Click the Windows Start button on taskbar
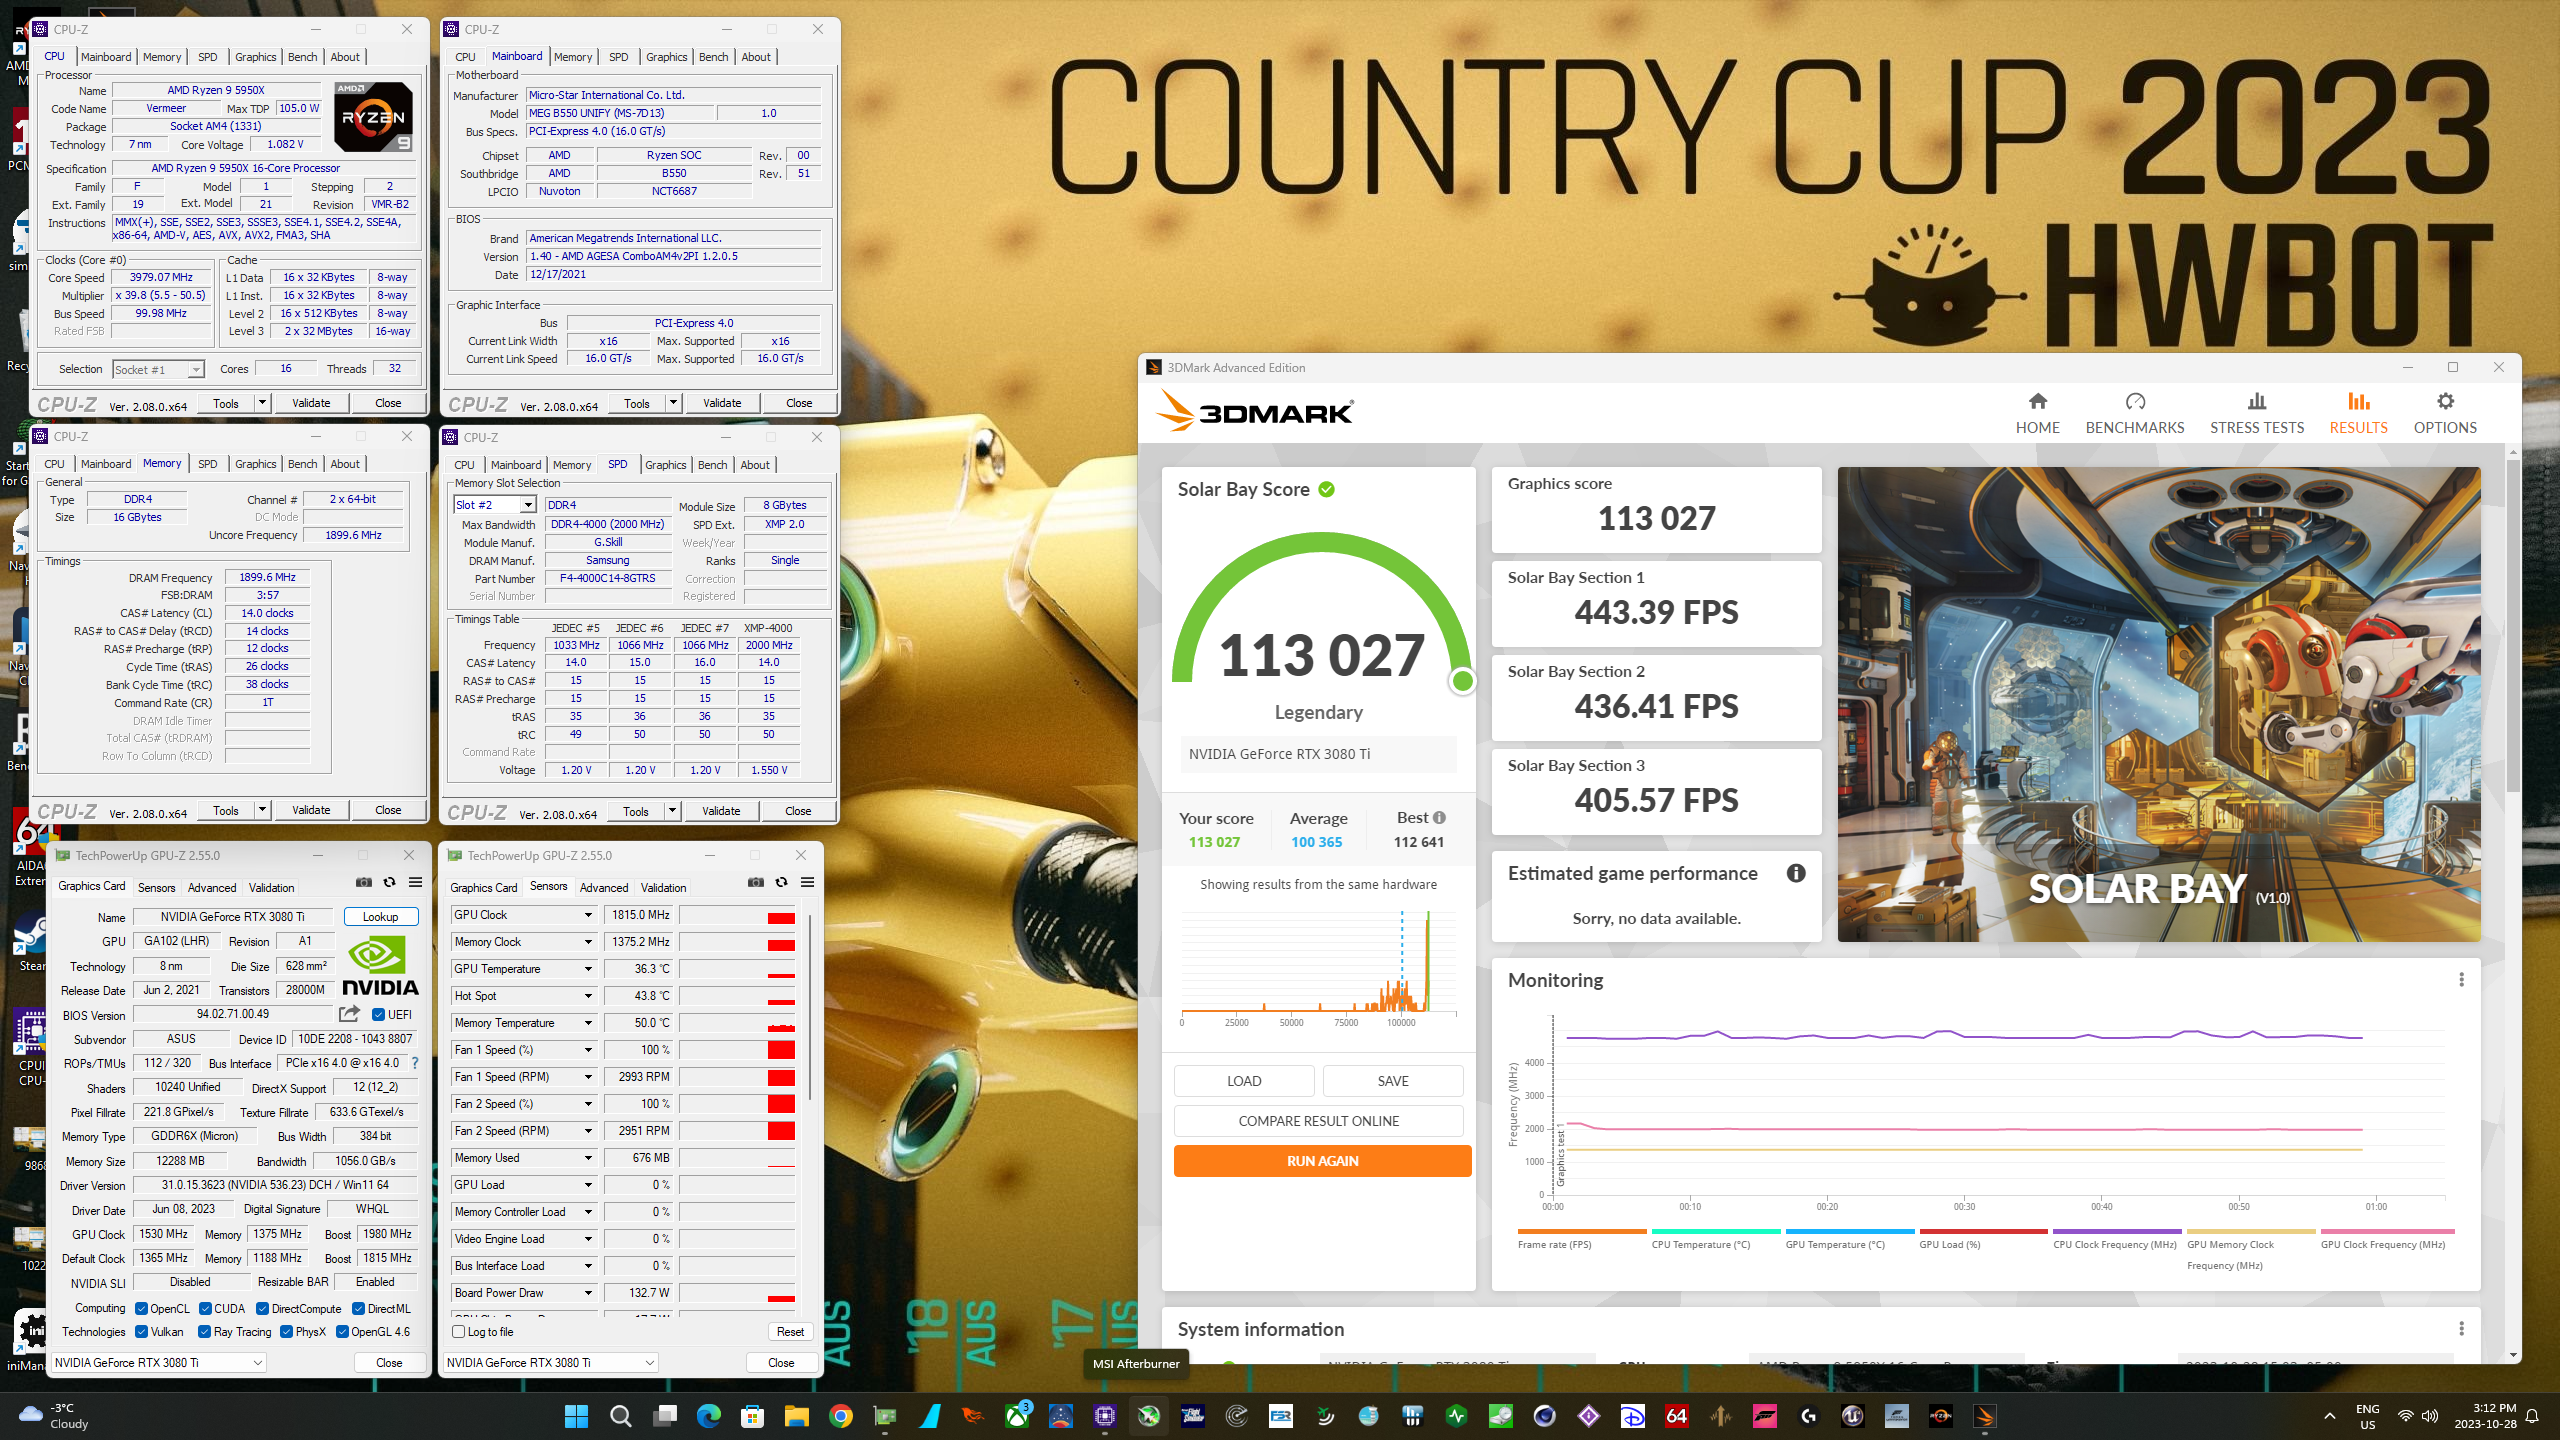This screenshot has height=1440, width=2560. click(576, 1416)
